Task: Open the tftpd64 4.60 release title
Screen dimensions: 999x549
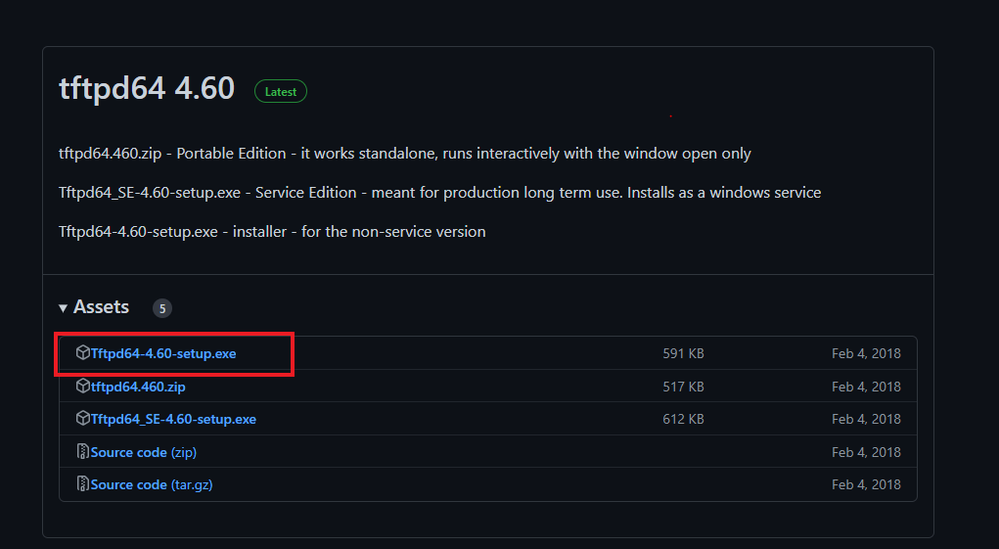Action: coord(147,89)
